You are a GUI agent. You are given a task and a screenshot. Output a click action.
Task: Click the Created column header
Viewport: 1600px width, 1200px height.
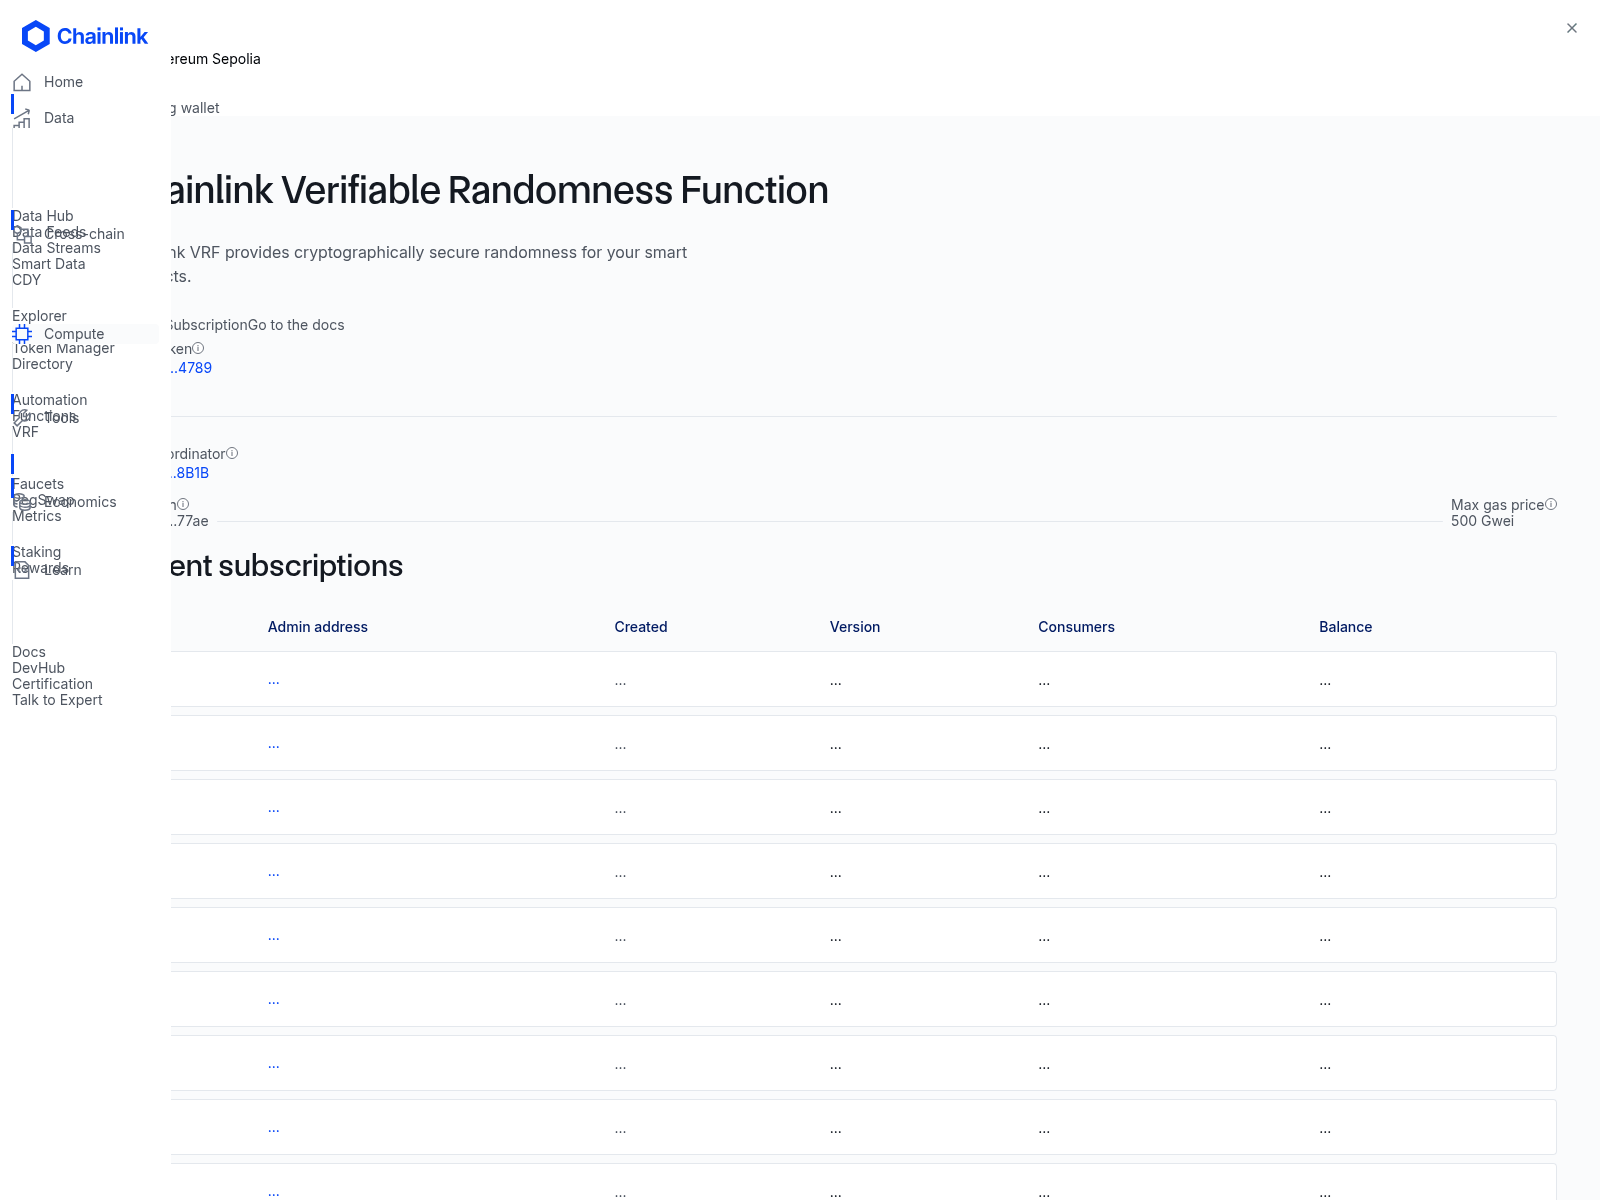641,627
